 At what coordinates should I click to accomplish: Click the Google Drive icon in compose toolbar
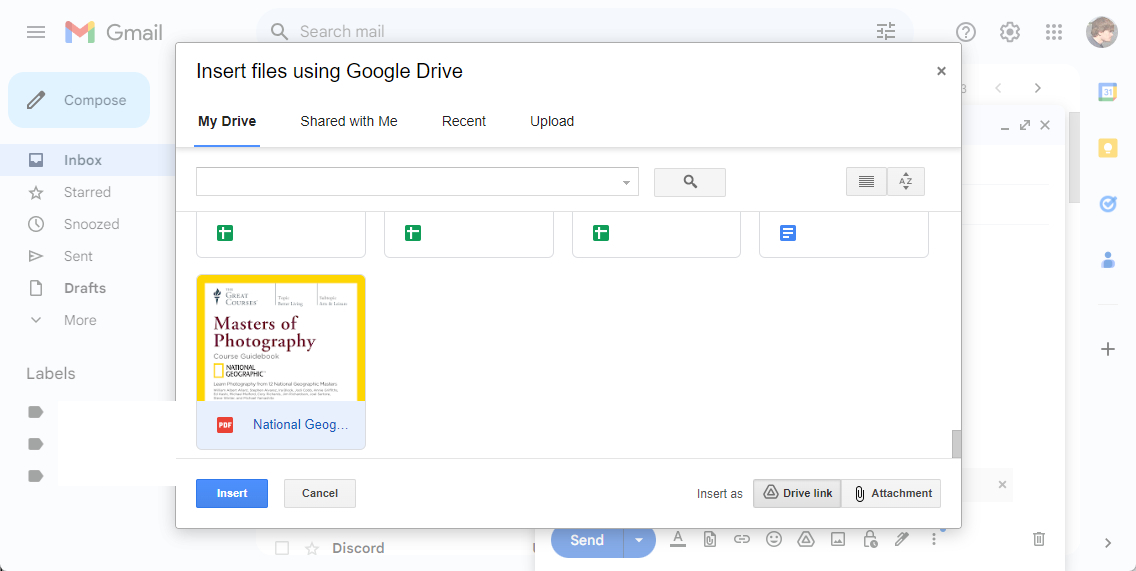click(x=806, y=539)
